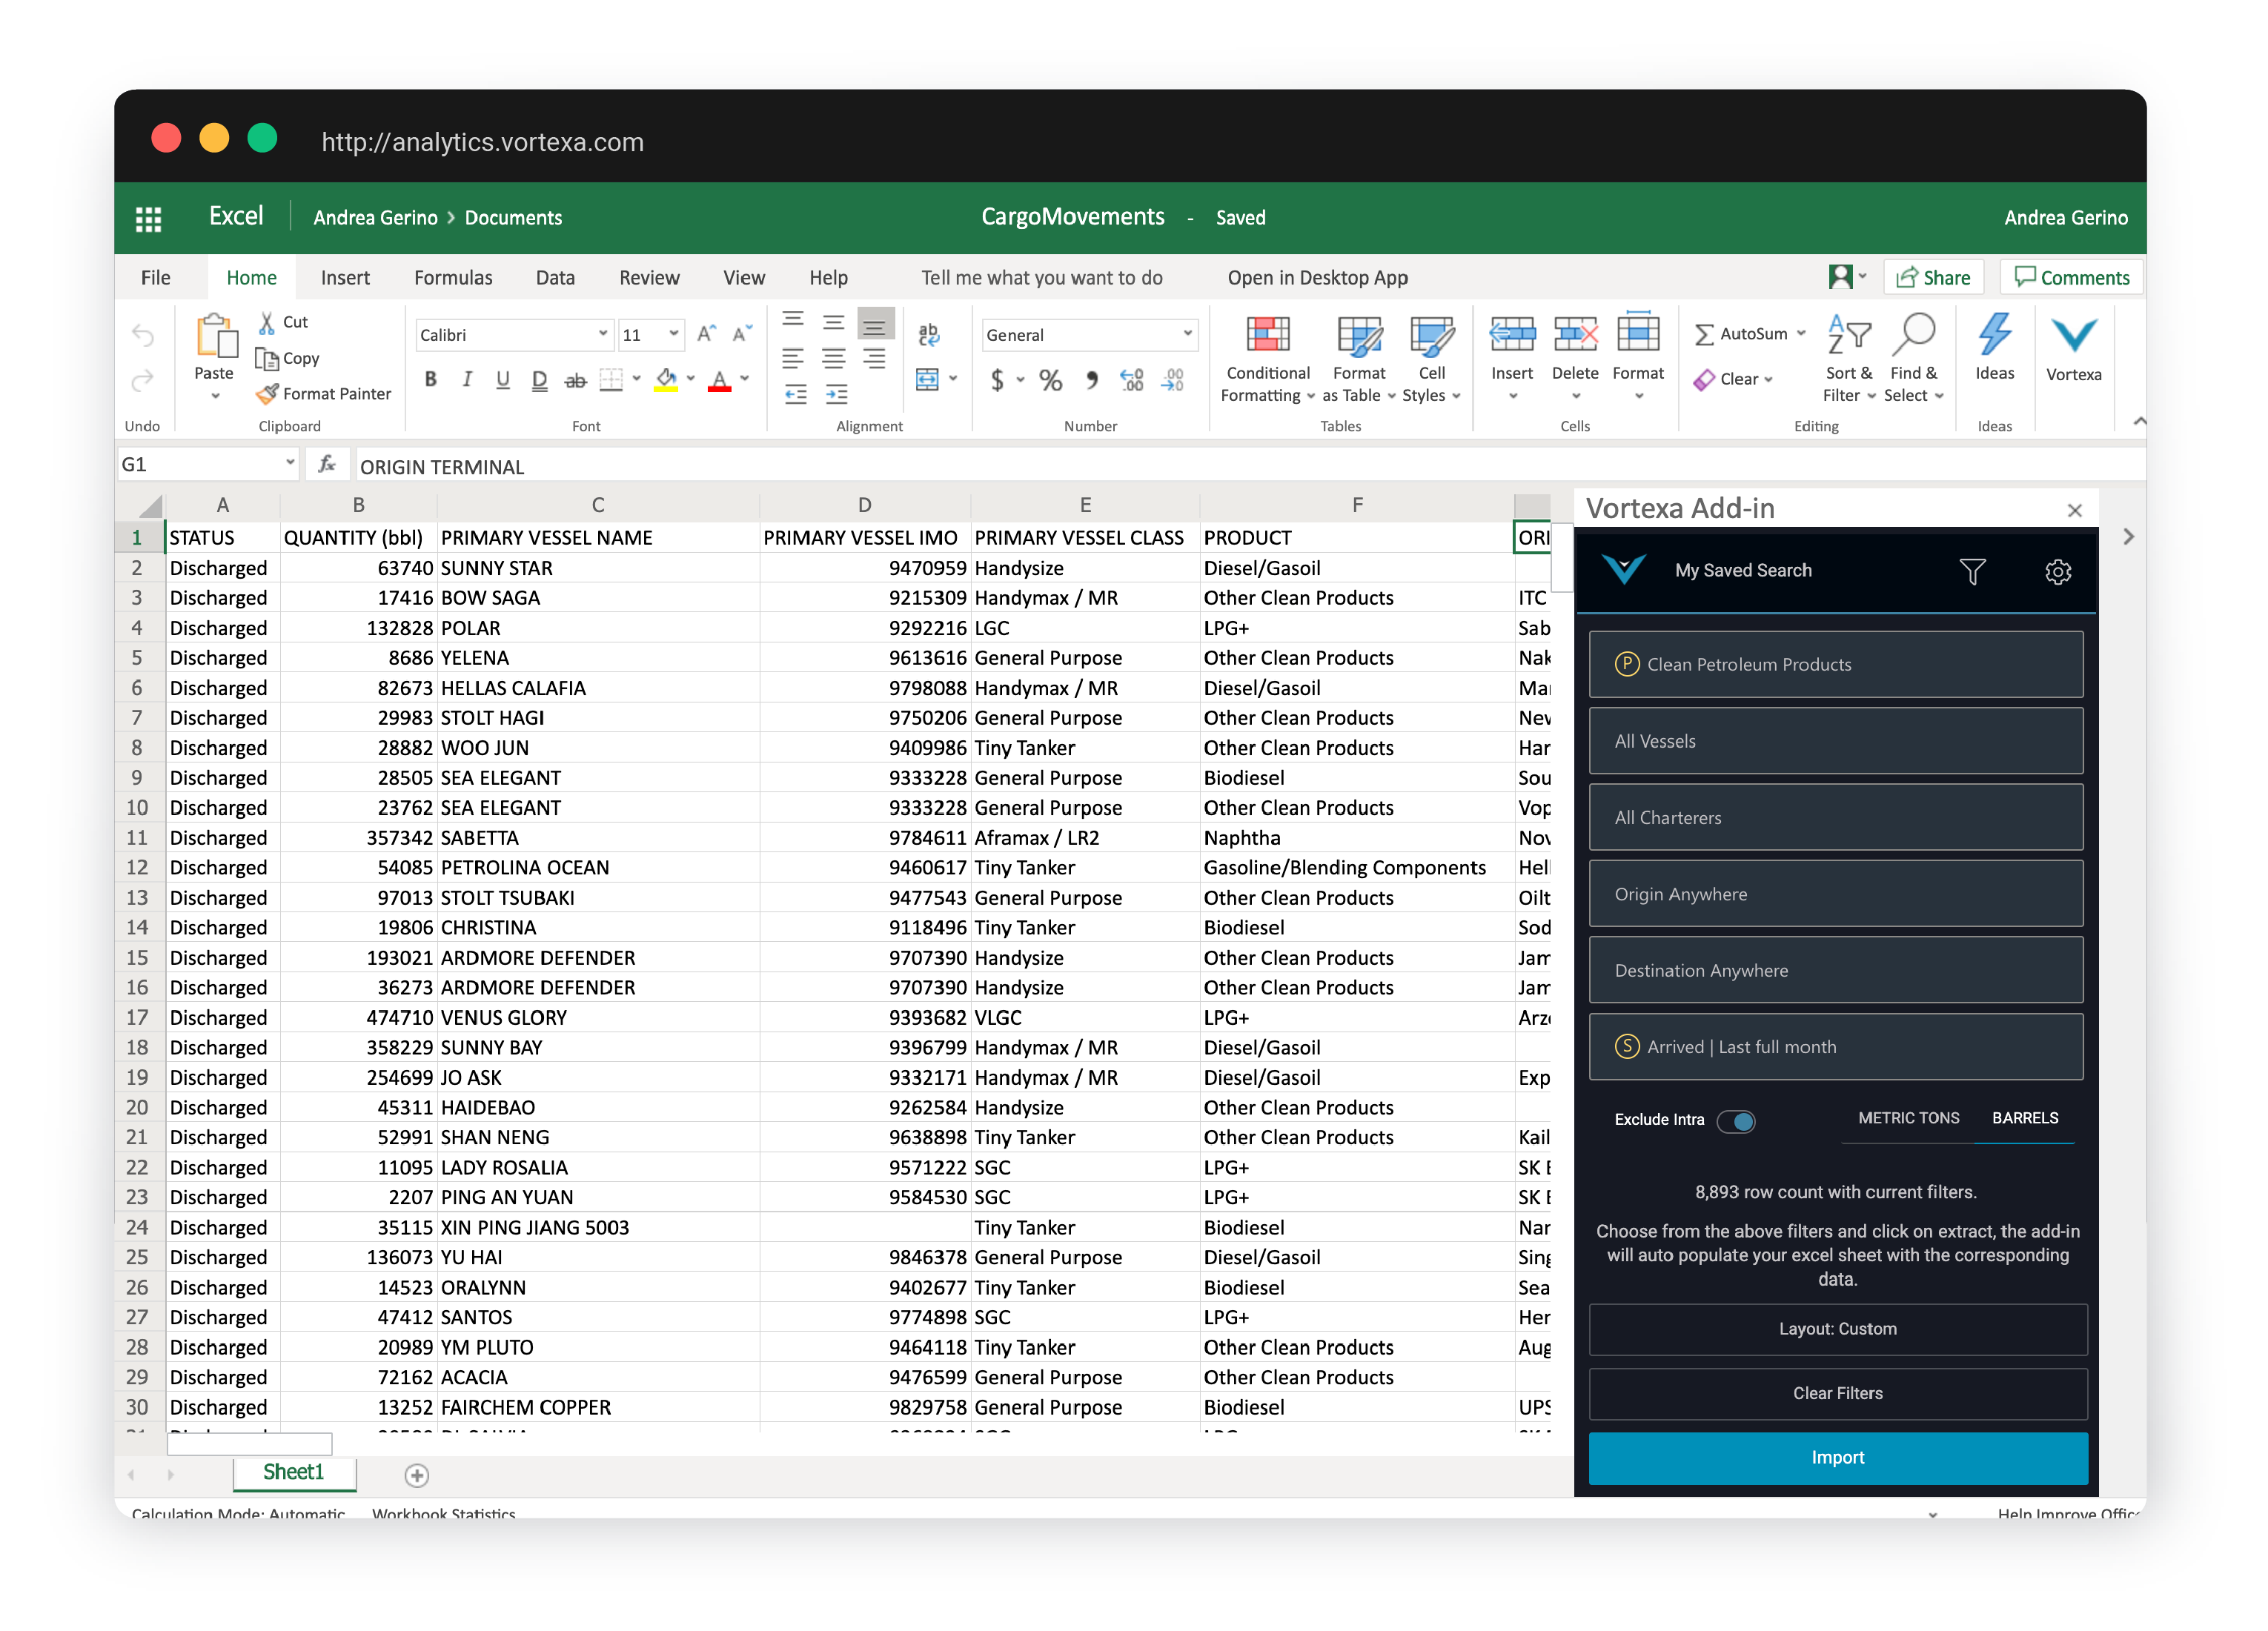Click the Layout: Custom button
The width and height of the screenshot is (2268, 1631).
[x=1837, y=1329]
